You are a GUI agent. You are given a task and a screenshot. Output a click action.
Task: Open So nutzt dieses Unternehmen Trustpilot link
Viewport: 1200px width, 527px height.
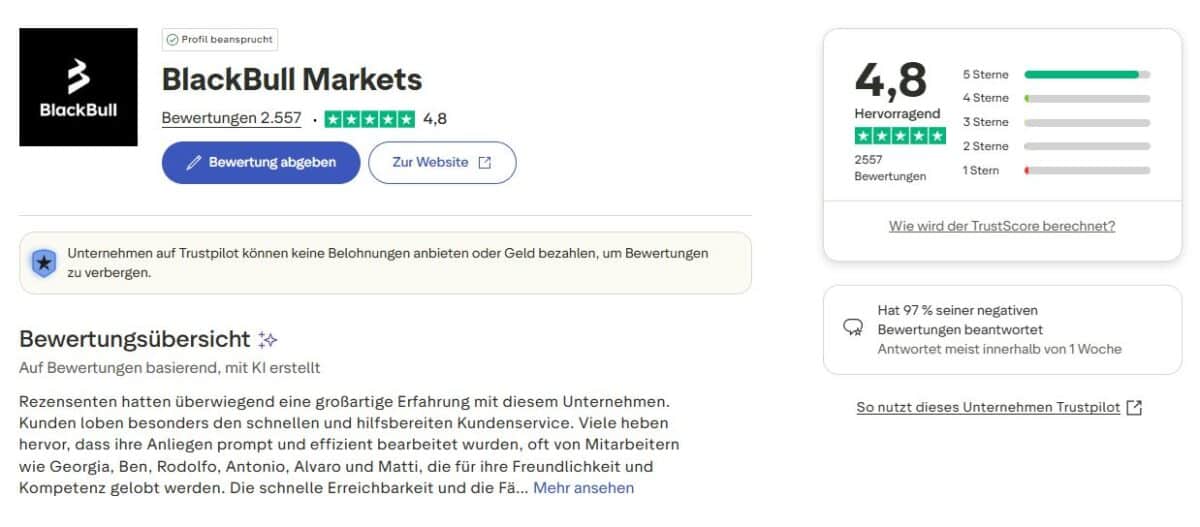(988, 408)
